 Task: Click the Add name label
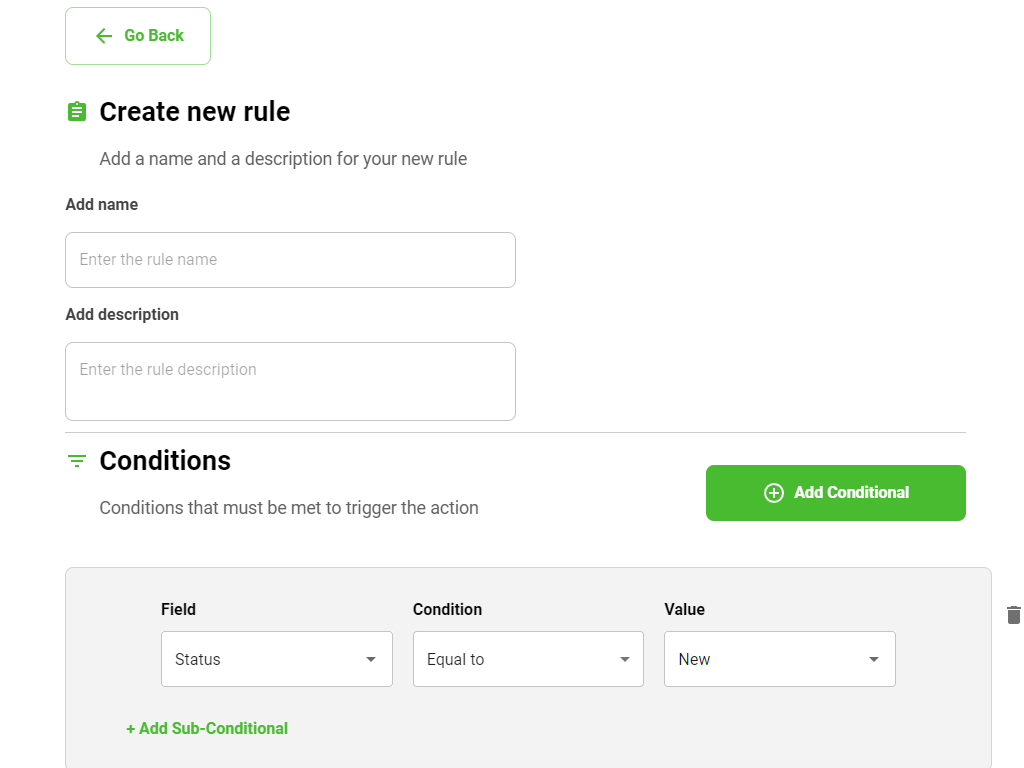101,204
